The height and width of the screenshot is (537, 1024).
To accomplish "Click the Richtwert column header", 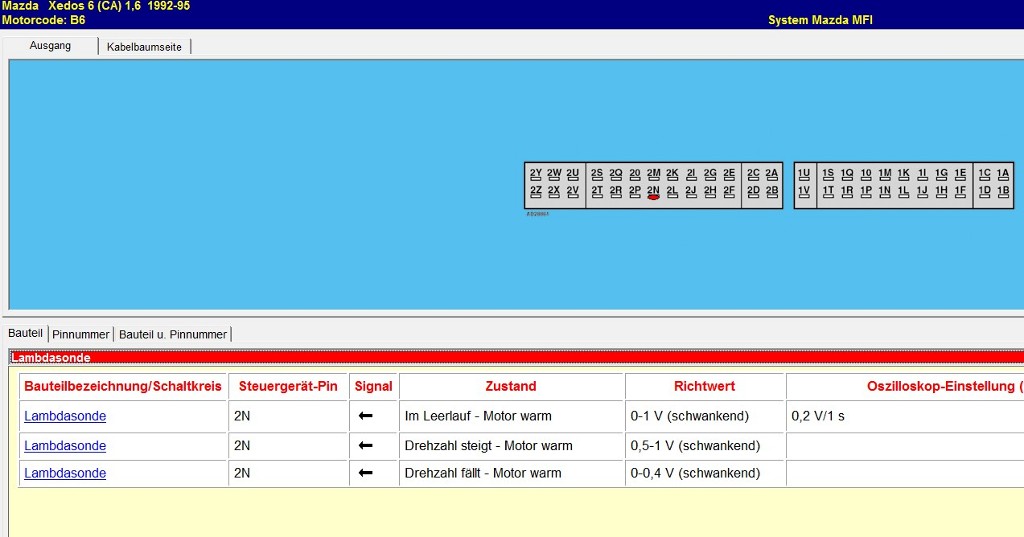I will point(704,386).
